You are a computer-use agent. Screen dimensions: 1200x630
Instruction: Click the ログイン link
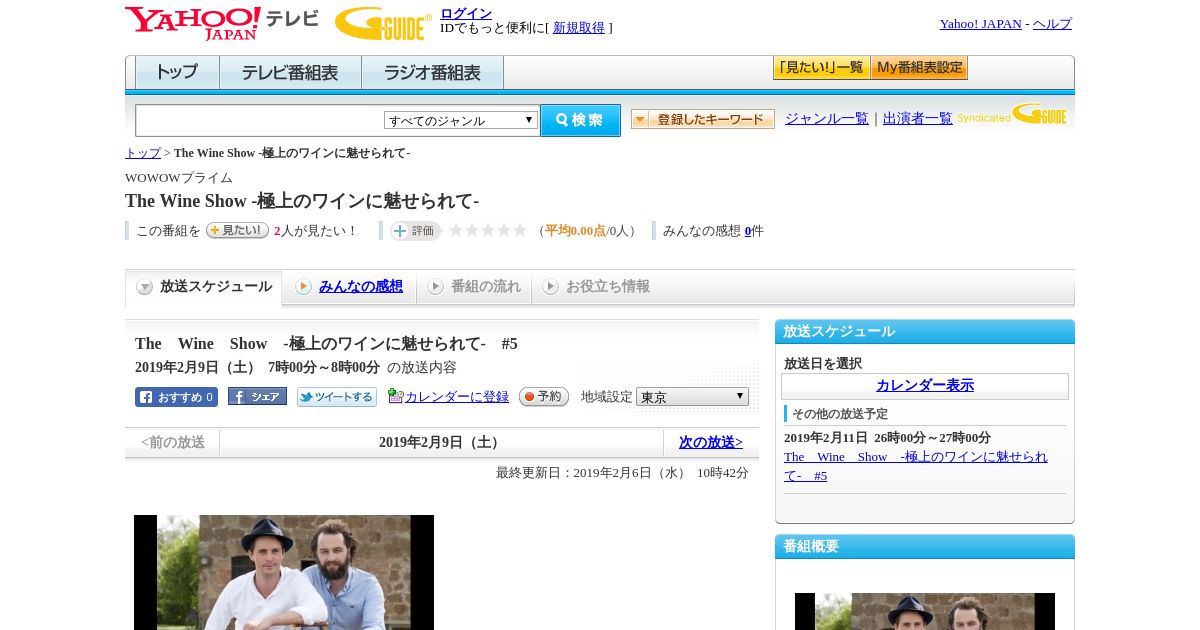(466, 13)
